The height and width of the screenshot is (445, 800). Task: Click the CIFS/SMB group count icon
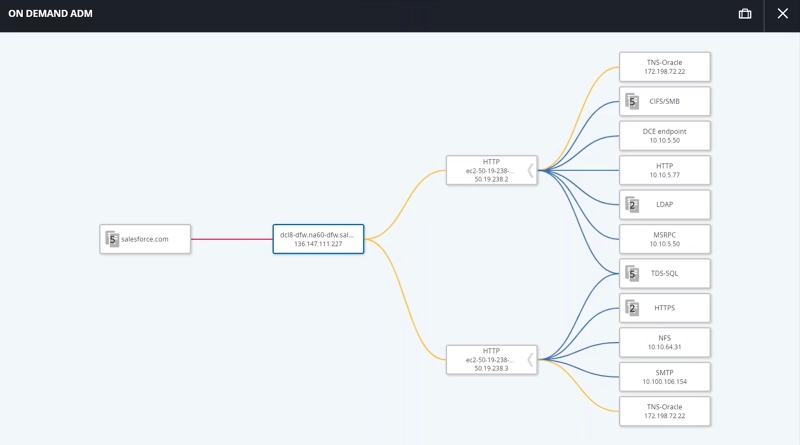(x=631, y=101)
